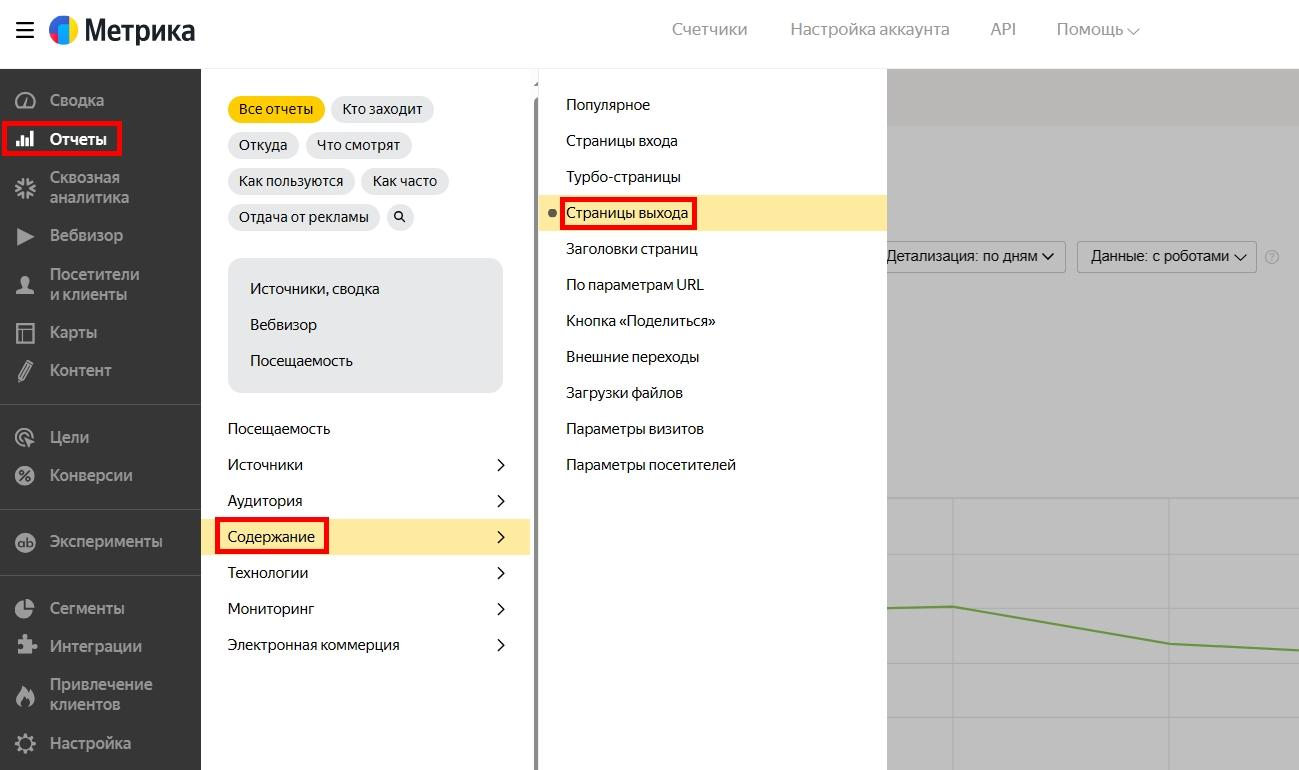Open the Данные: с роботами dropdown
The height and width of the screenshot is (770, 1299).
1167,257
